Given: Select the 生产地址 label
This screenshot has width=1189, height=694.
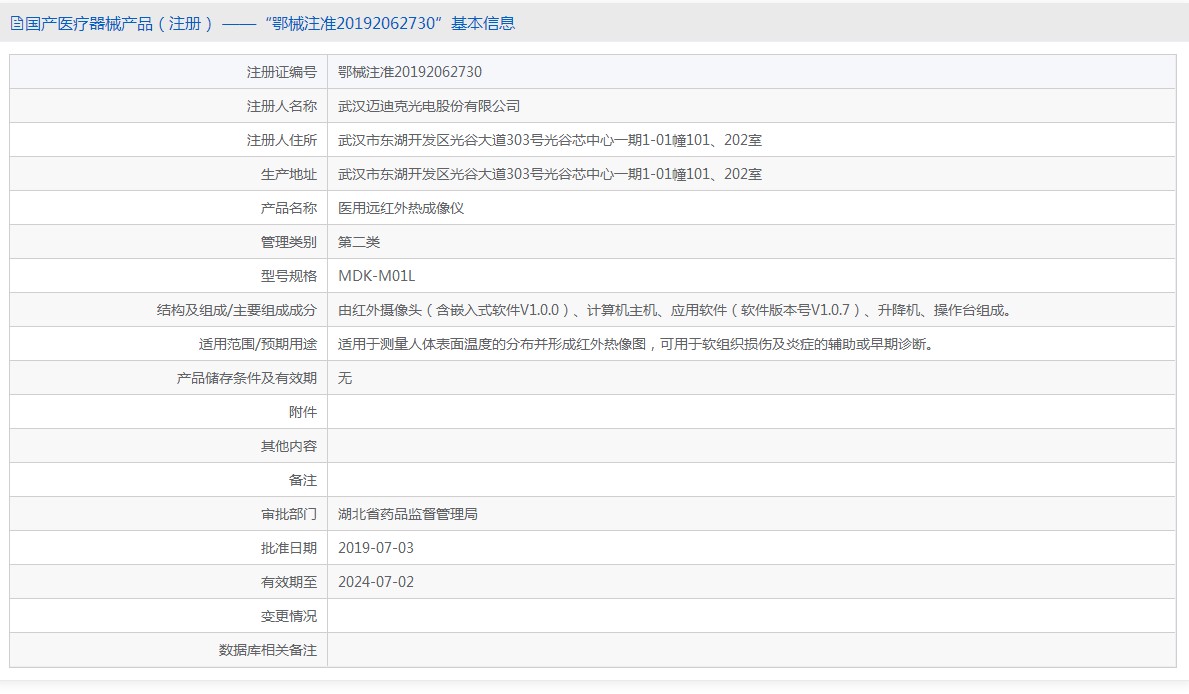Looking at the screenshot, I should [289, 174].
